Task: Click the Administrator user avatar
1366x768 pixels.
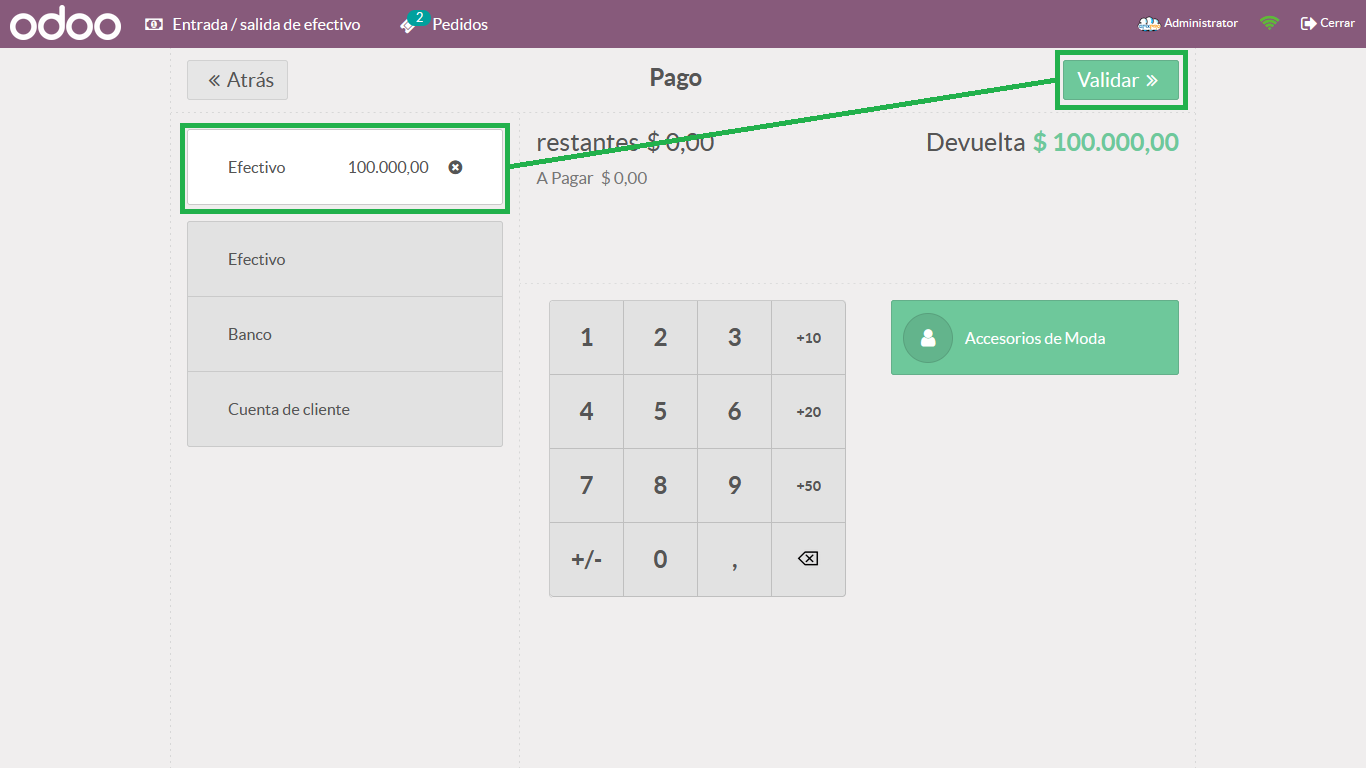Action: (x=1149, y=23)
